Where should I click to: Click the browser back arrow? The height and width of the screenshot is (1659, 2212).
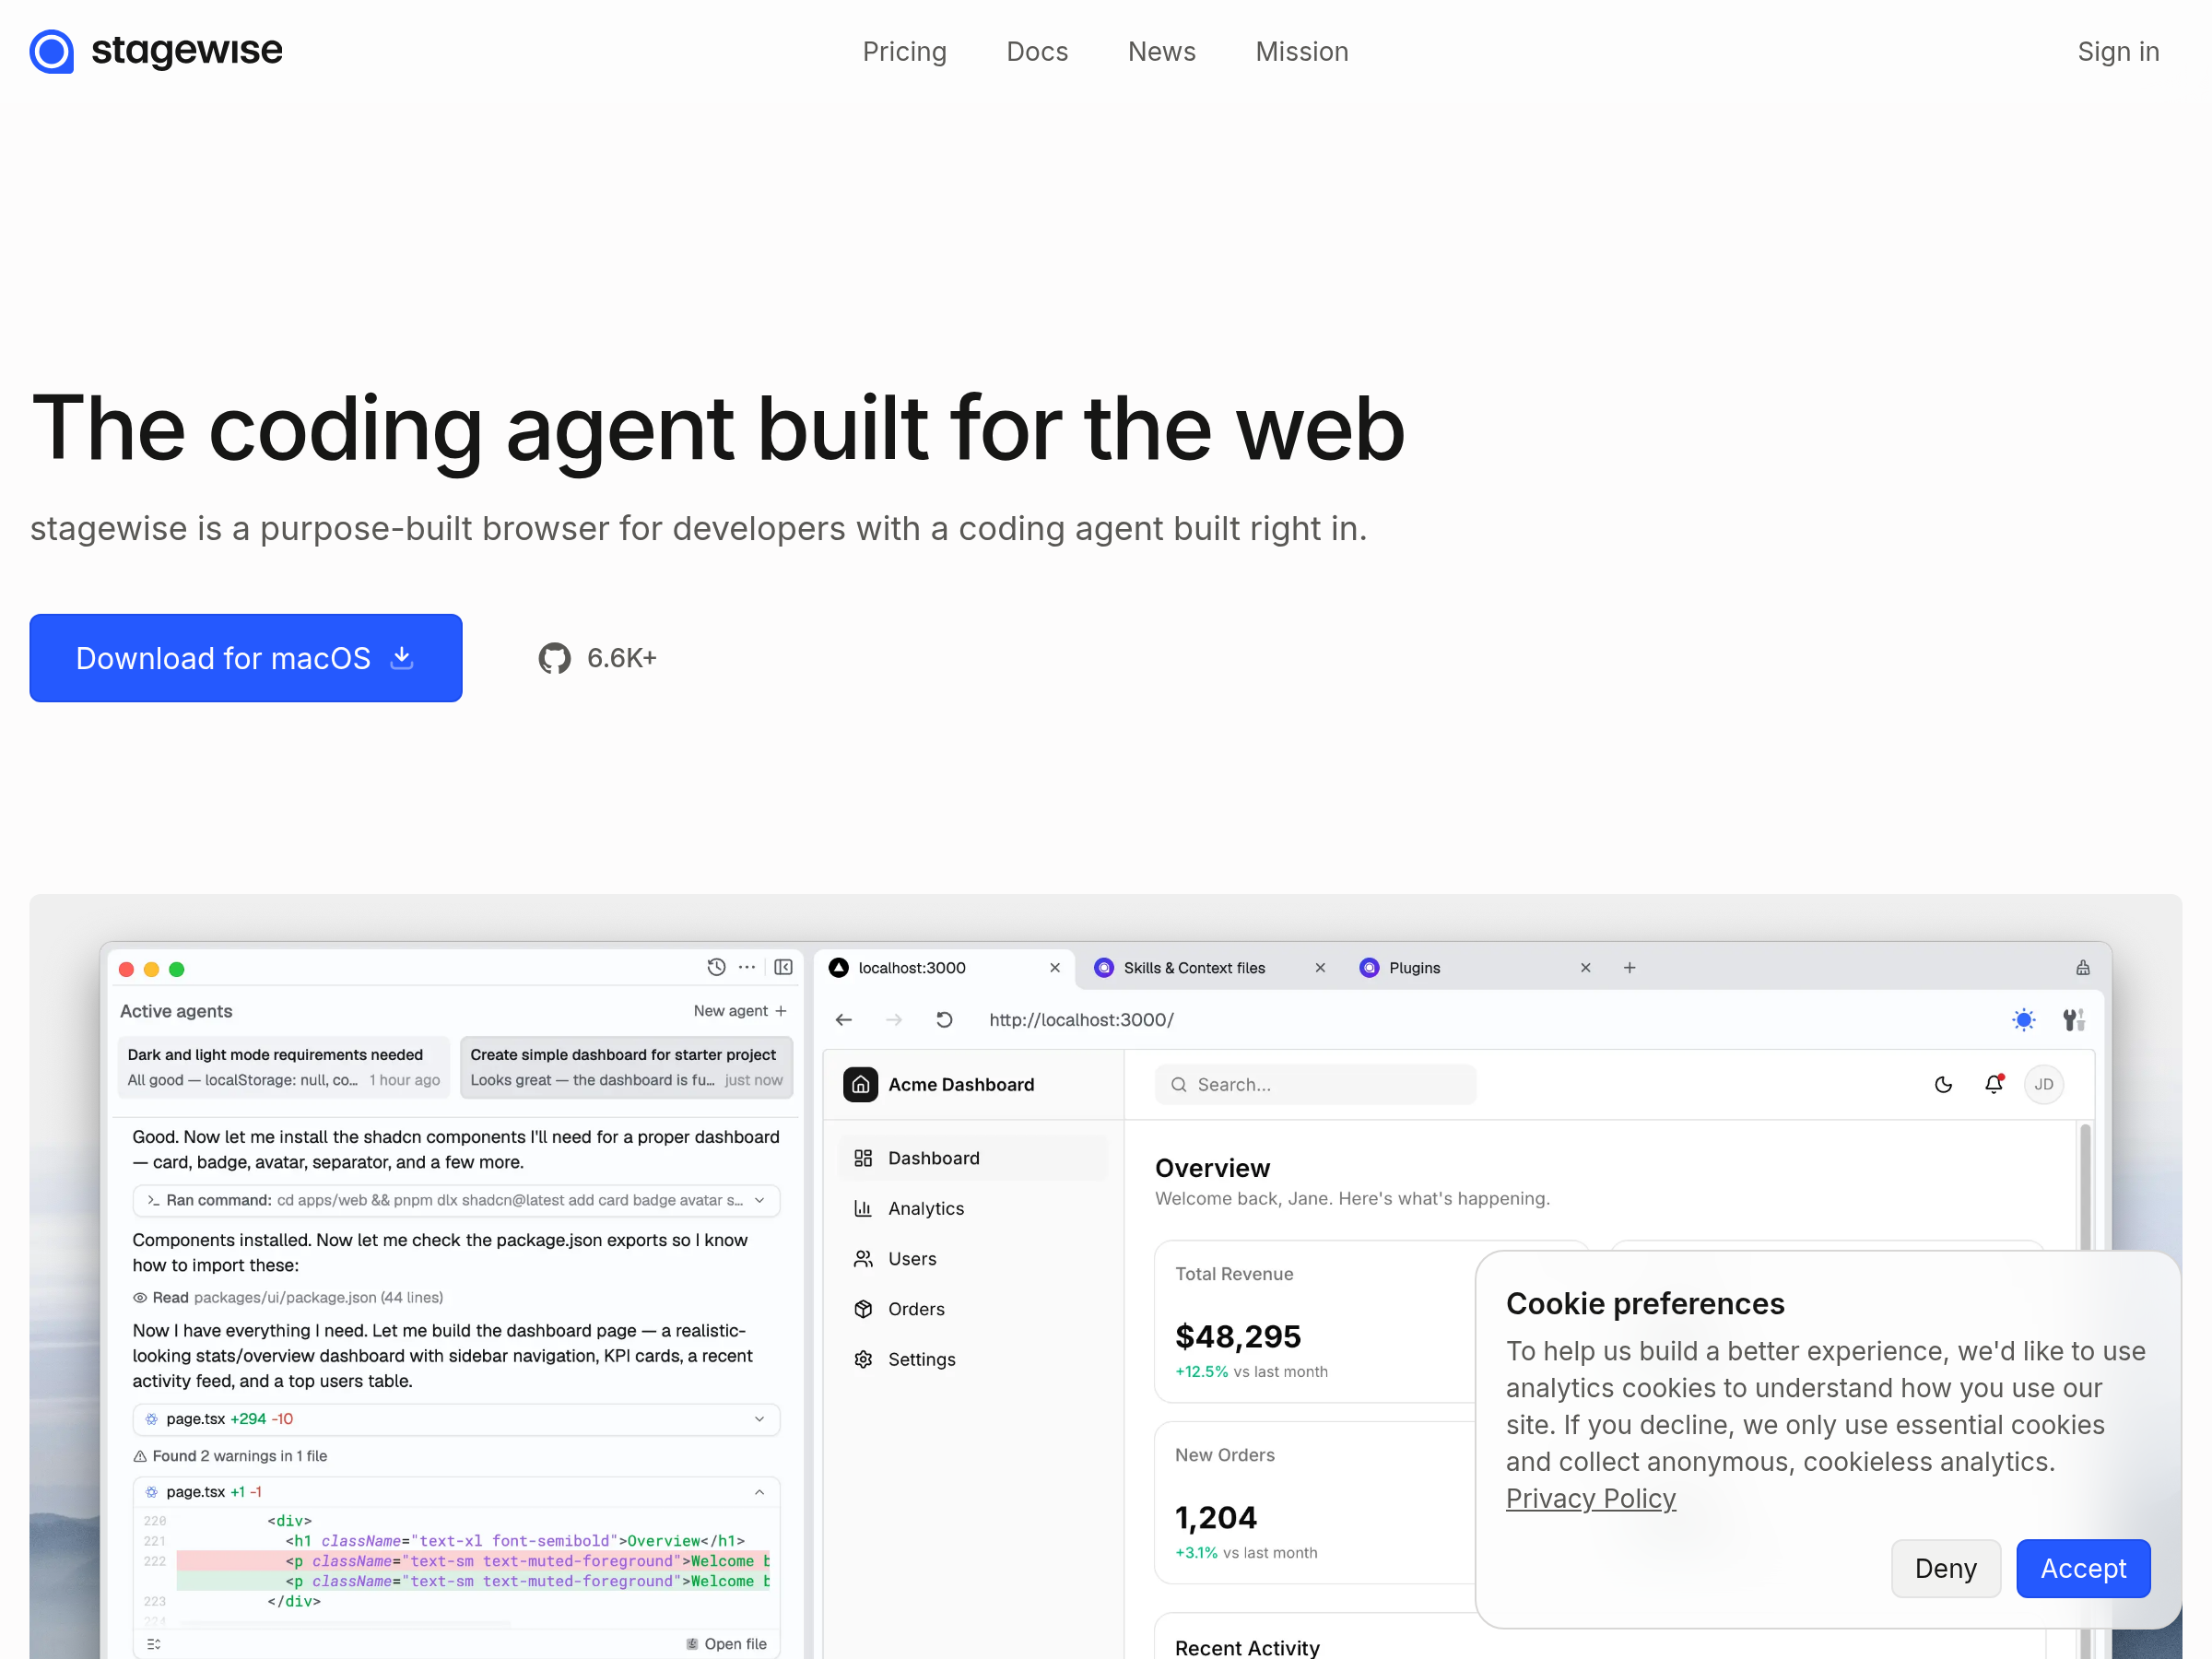point(844,1020)
